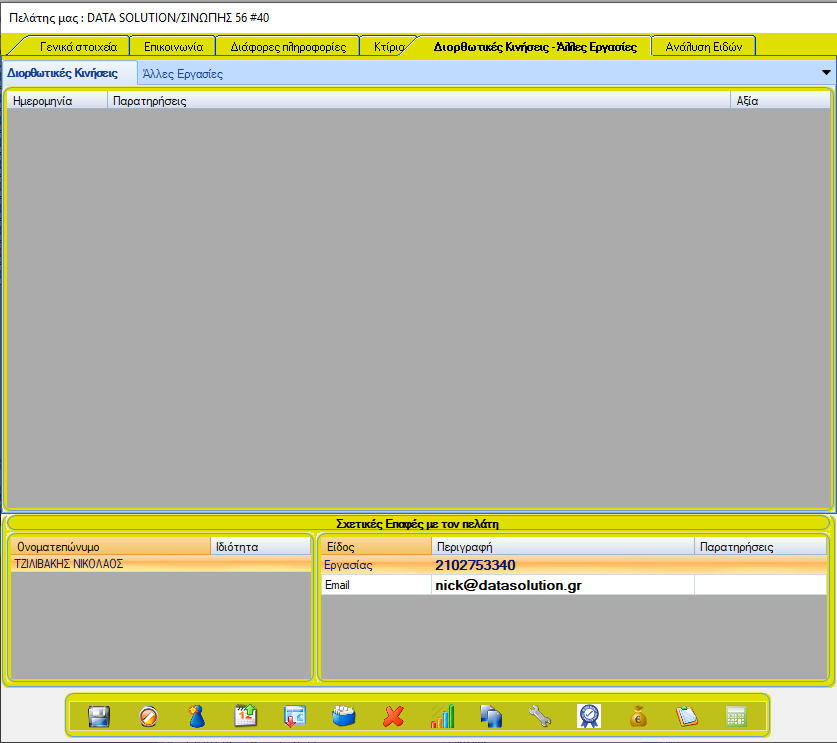This screenshot has width=837, height=743.
Task: Click the clipboard notes icon
Action: [x=686, y=716]
